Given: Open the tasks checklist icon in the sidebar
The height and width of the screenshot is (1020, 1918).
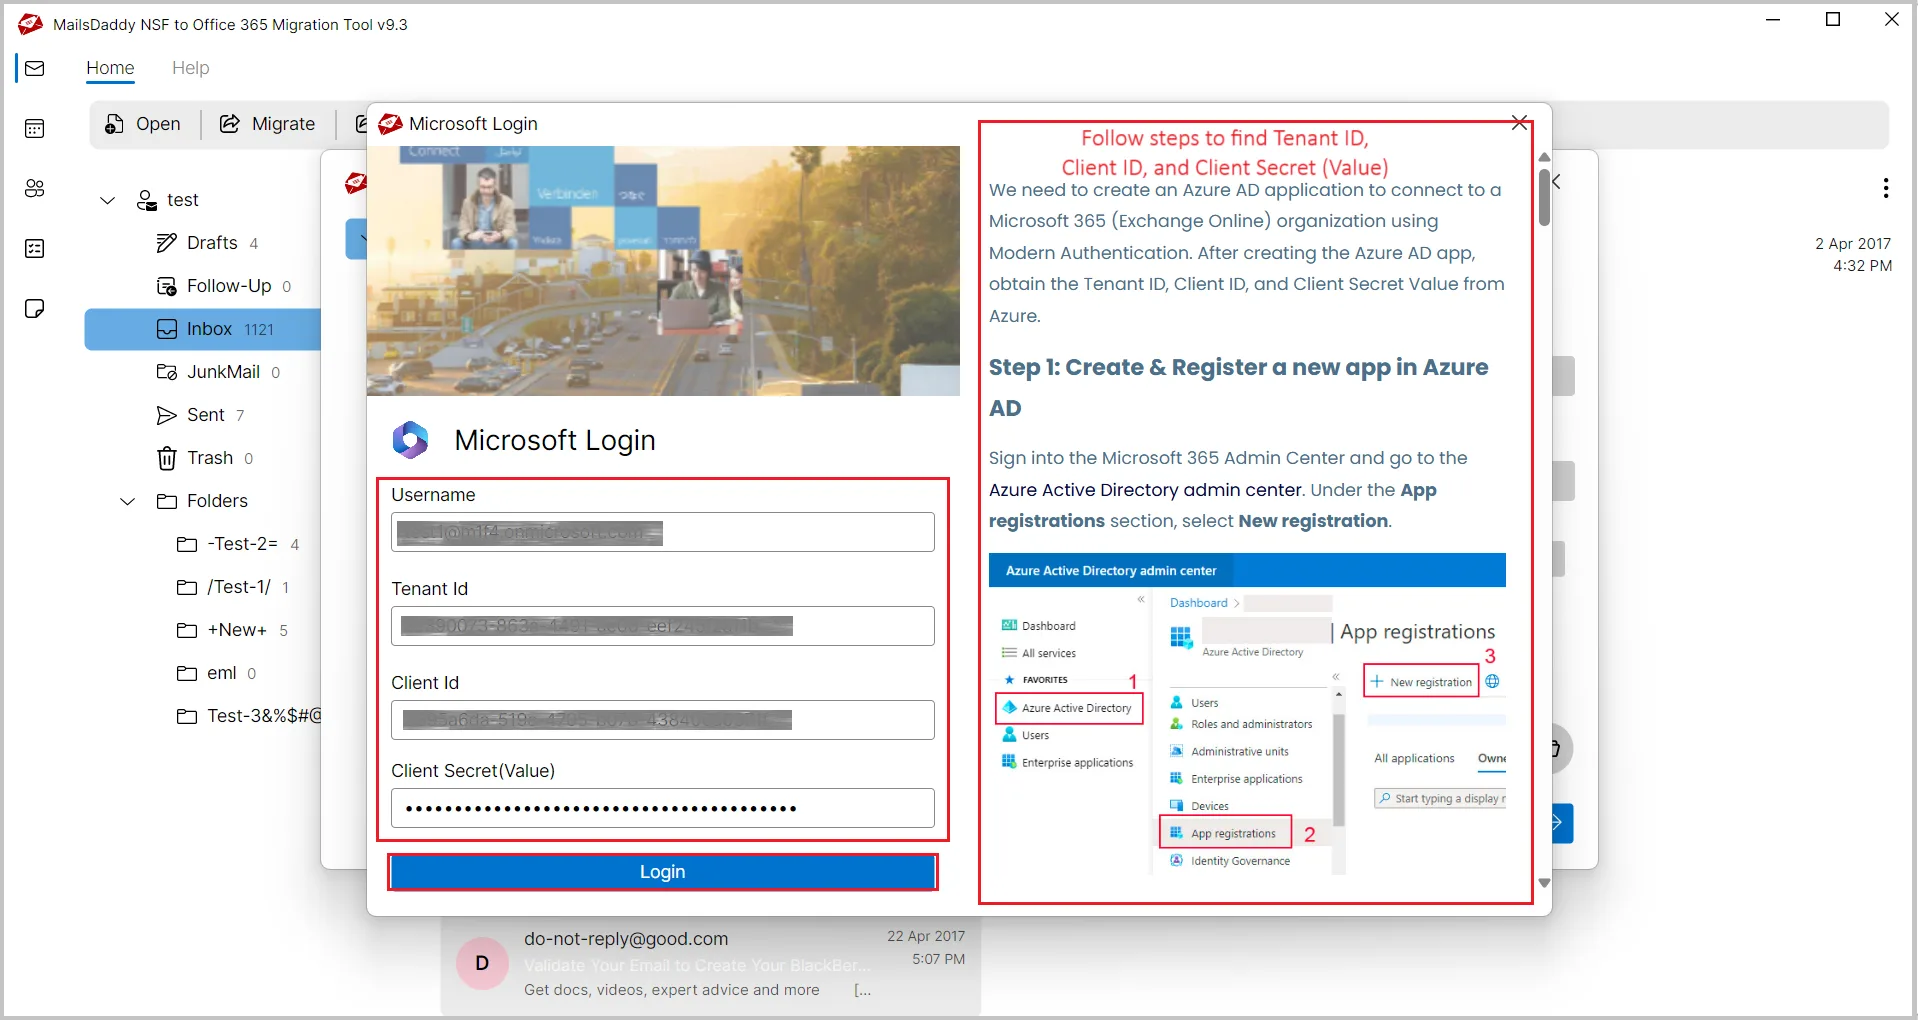Looking at the screenshot, I should tap(35, 248).
